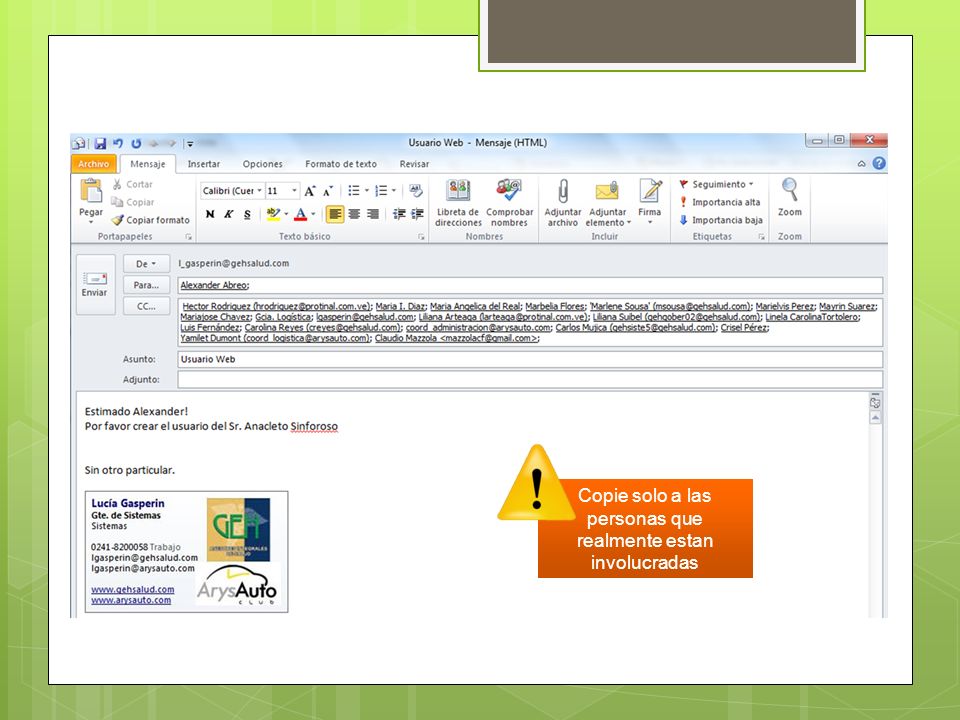Open the quick access toolbar customize arrow

click(x=190, y=144)
